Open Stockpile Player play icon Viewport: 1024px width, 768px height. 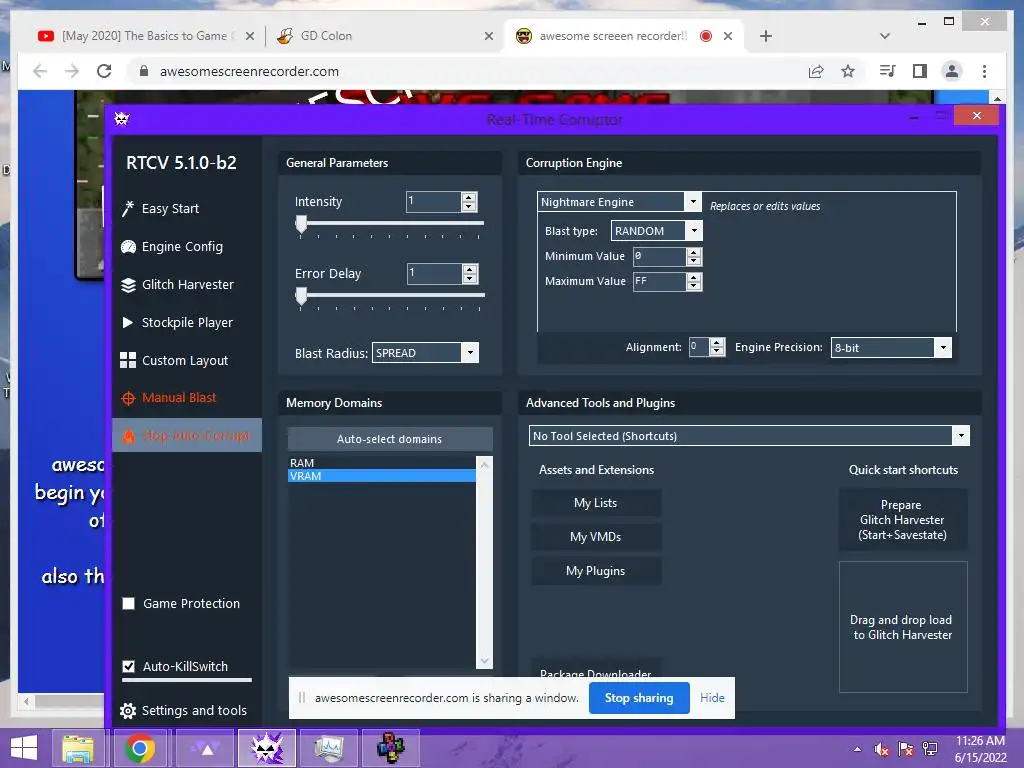point(128,323)
